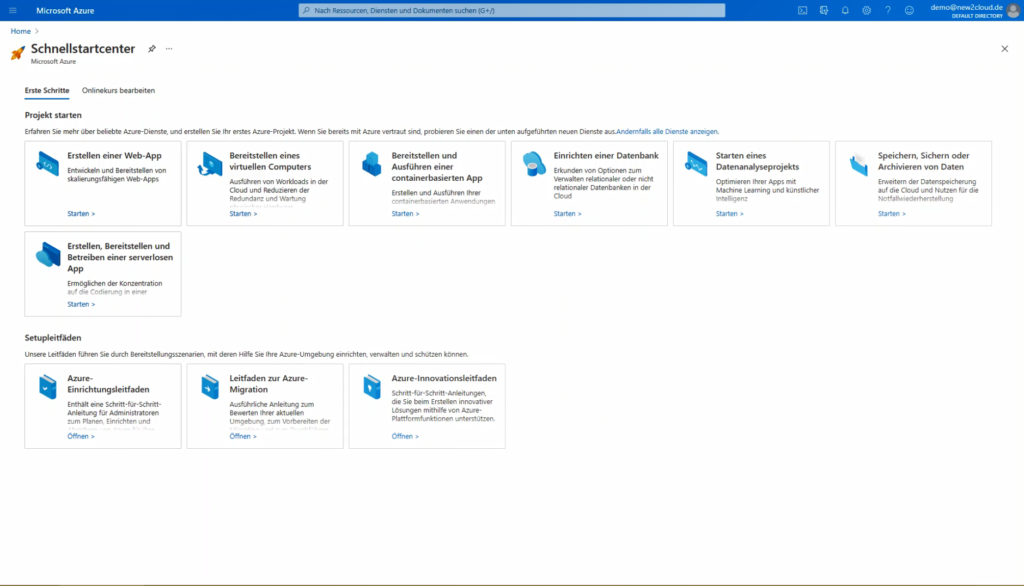The height and width of the screenshot is (586, 1024).
Task: Open the feedback smiley icon
Action: pos(909,10)
